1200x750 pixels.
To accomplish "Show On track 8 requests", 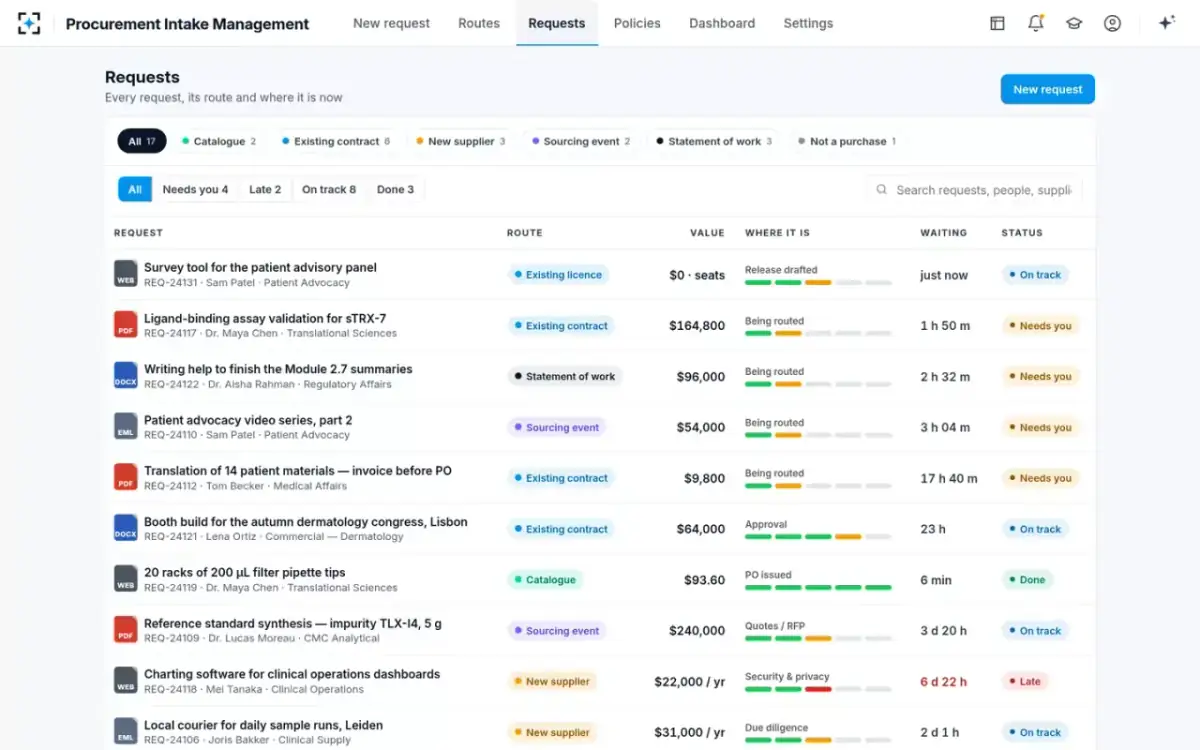I will [x=329, y=189].
